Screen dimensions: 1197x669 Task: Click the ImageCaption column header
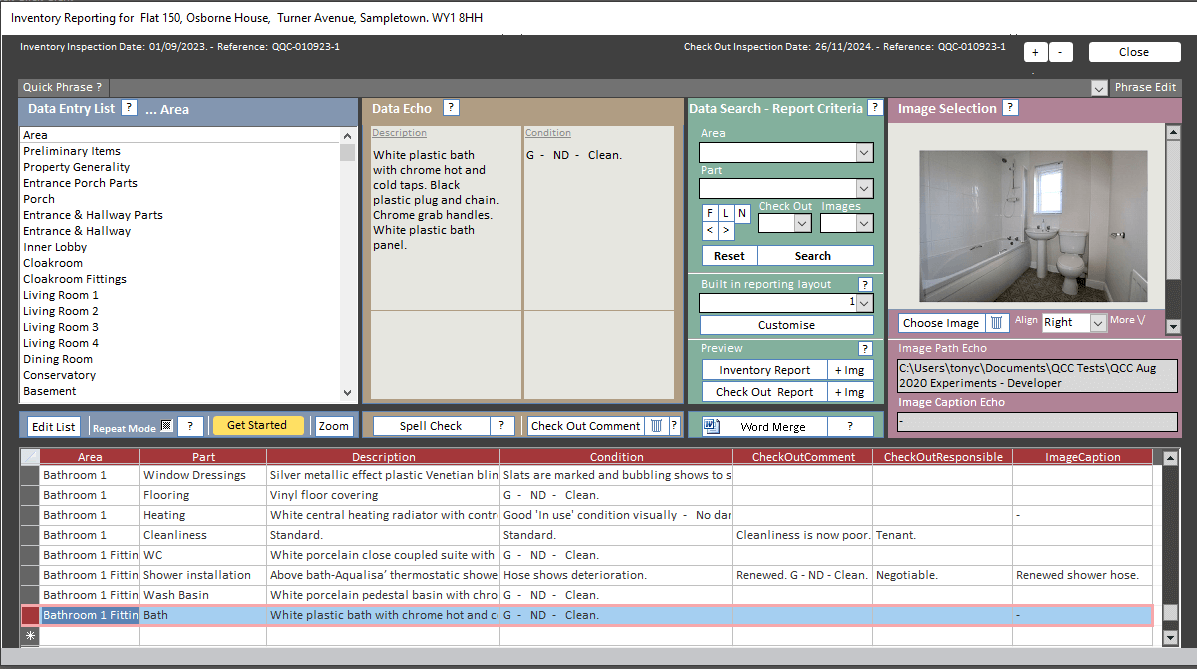click(1082, 457)
